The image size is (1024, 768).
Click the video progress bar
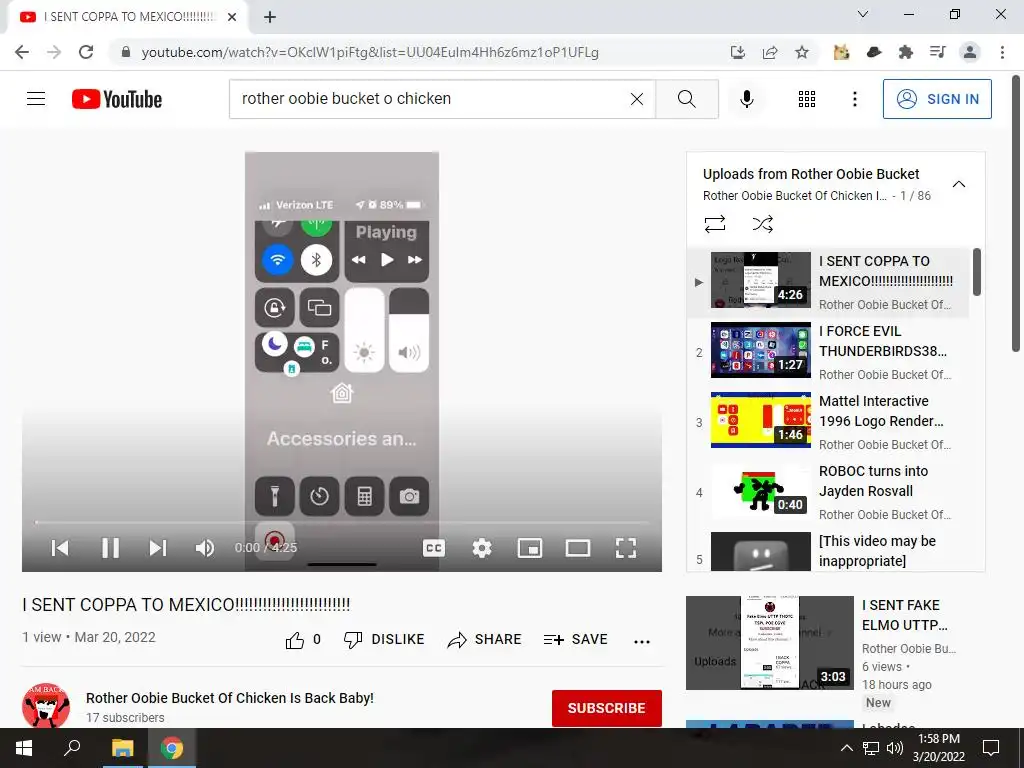(x=342, y=522)
